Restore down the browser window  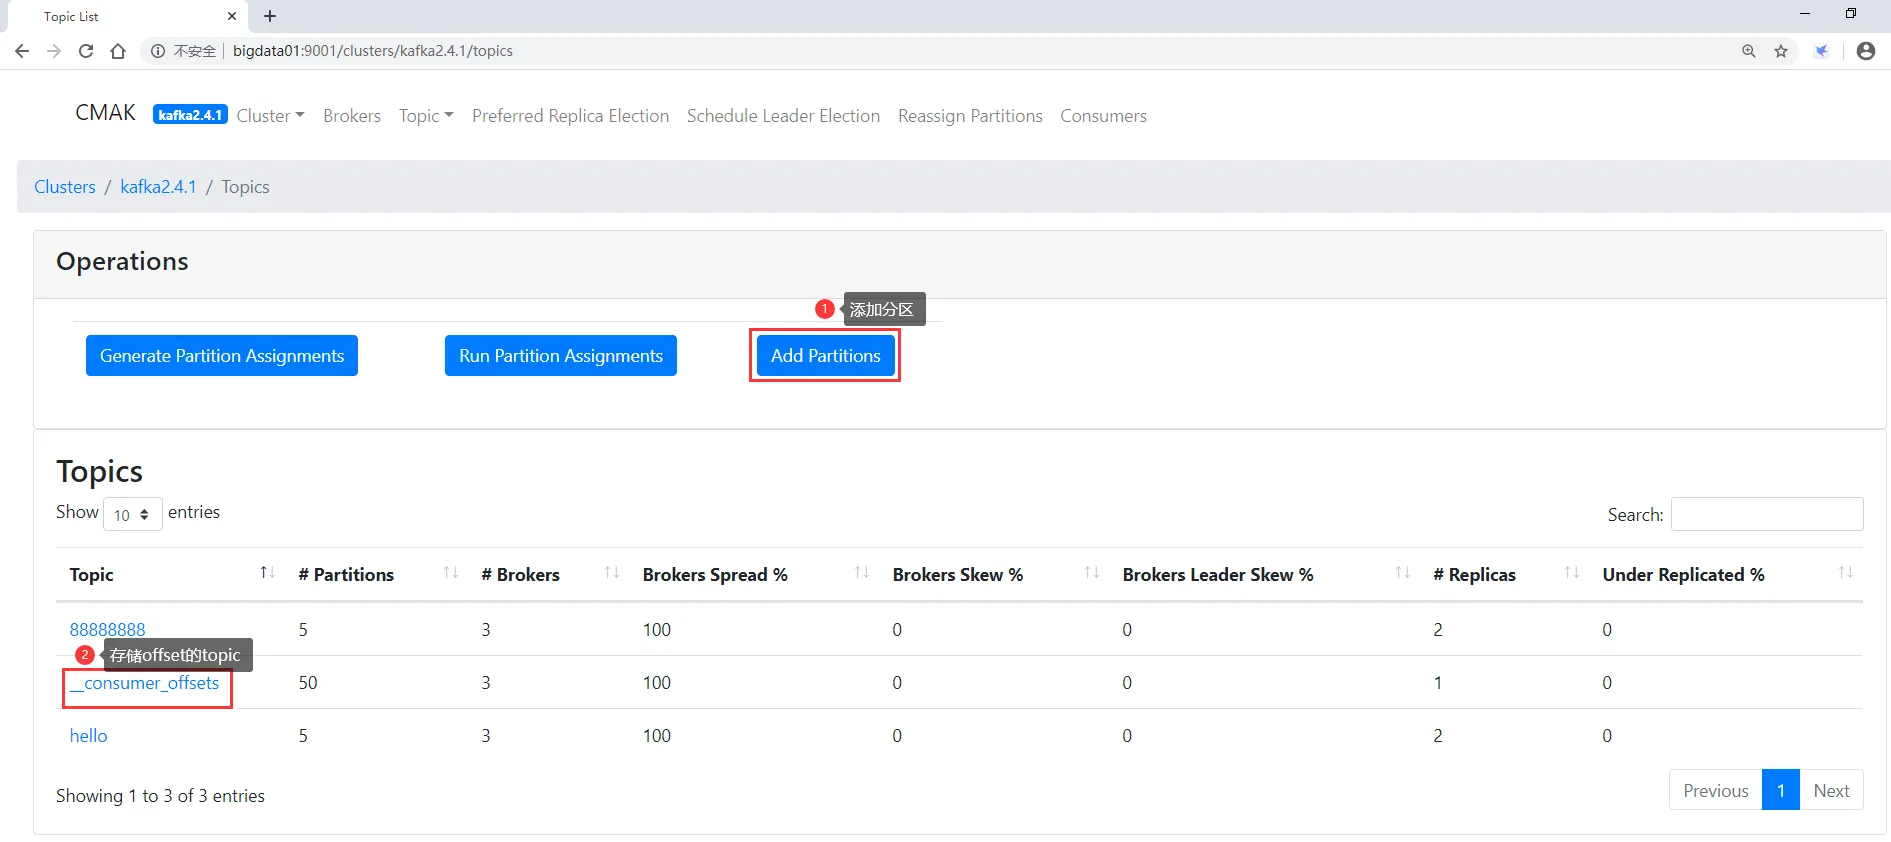coord(1851,14)
